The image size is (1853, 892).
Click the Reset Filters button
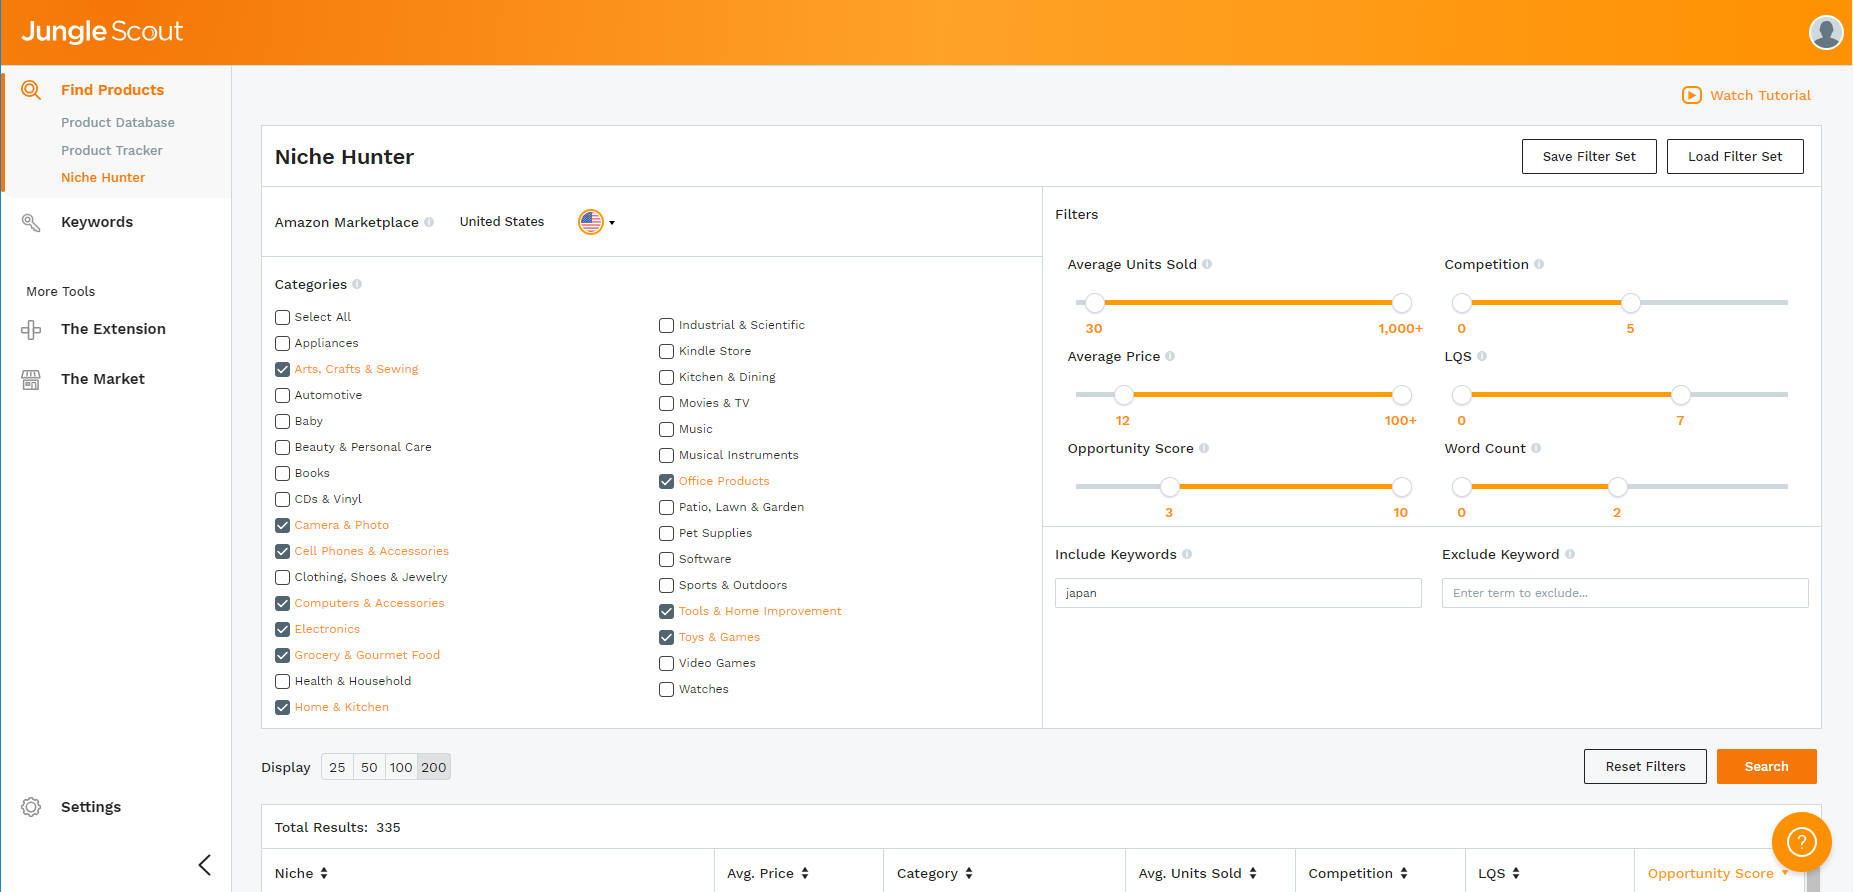[1645, 766]
